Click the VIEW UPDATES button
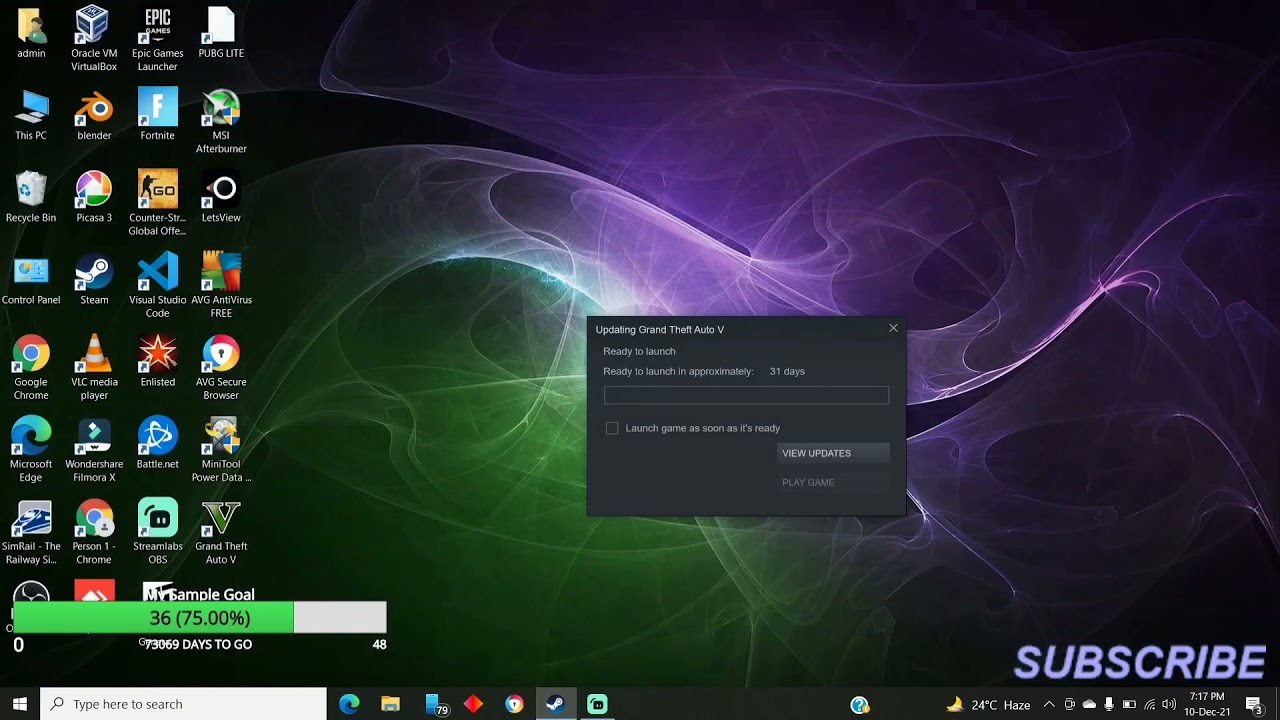 click(x=834, y=453)
